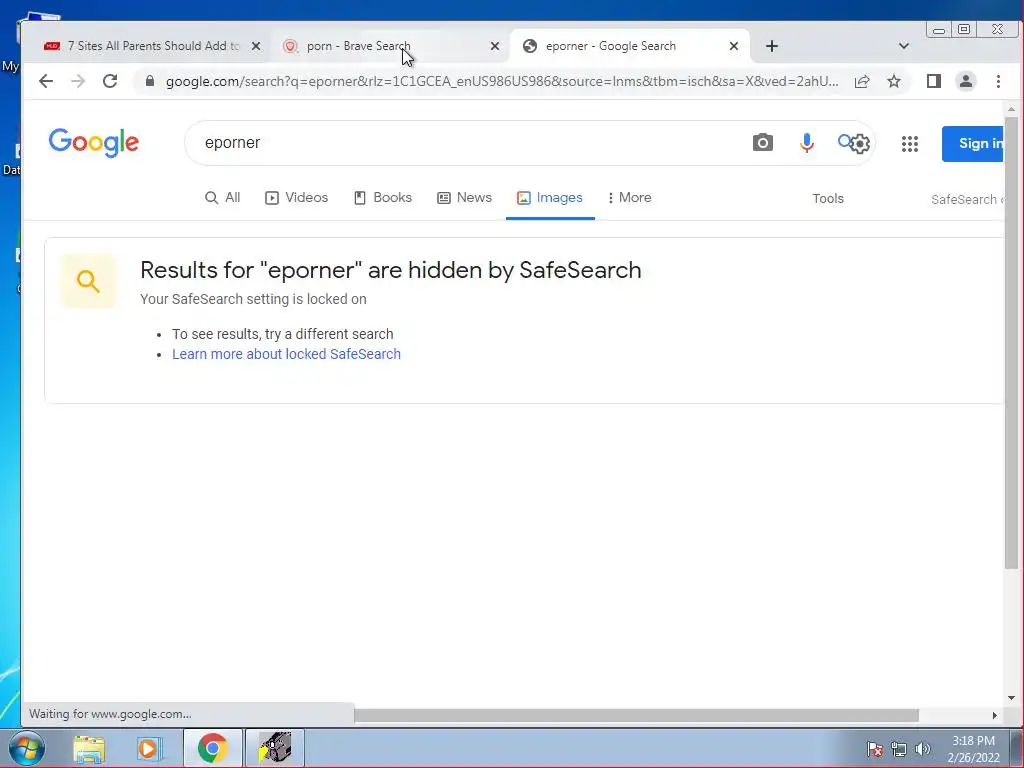Select the Images results tab
Screen dimensions: 1024x768
click(x=550, y=197)
